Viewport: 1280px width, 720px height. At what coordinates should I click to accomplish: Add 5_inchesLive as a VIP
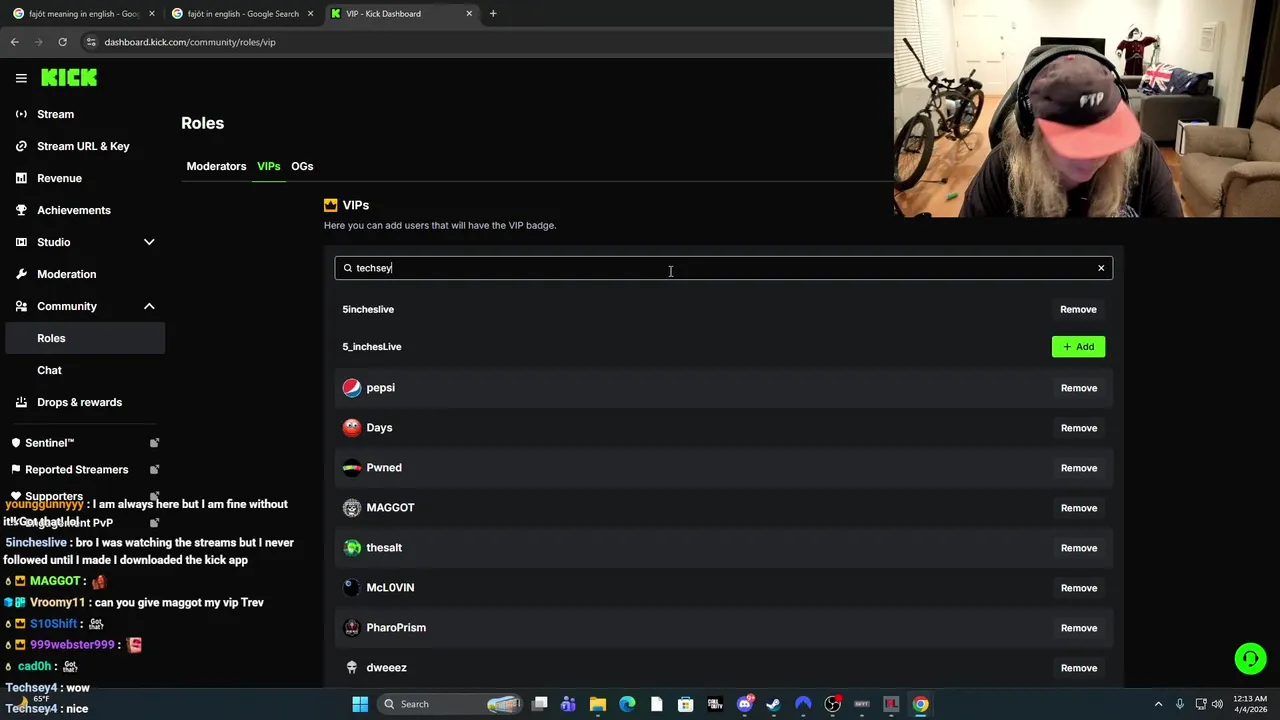tap(1078, 347)
